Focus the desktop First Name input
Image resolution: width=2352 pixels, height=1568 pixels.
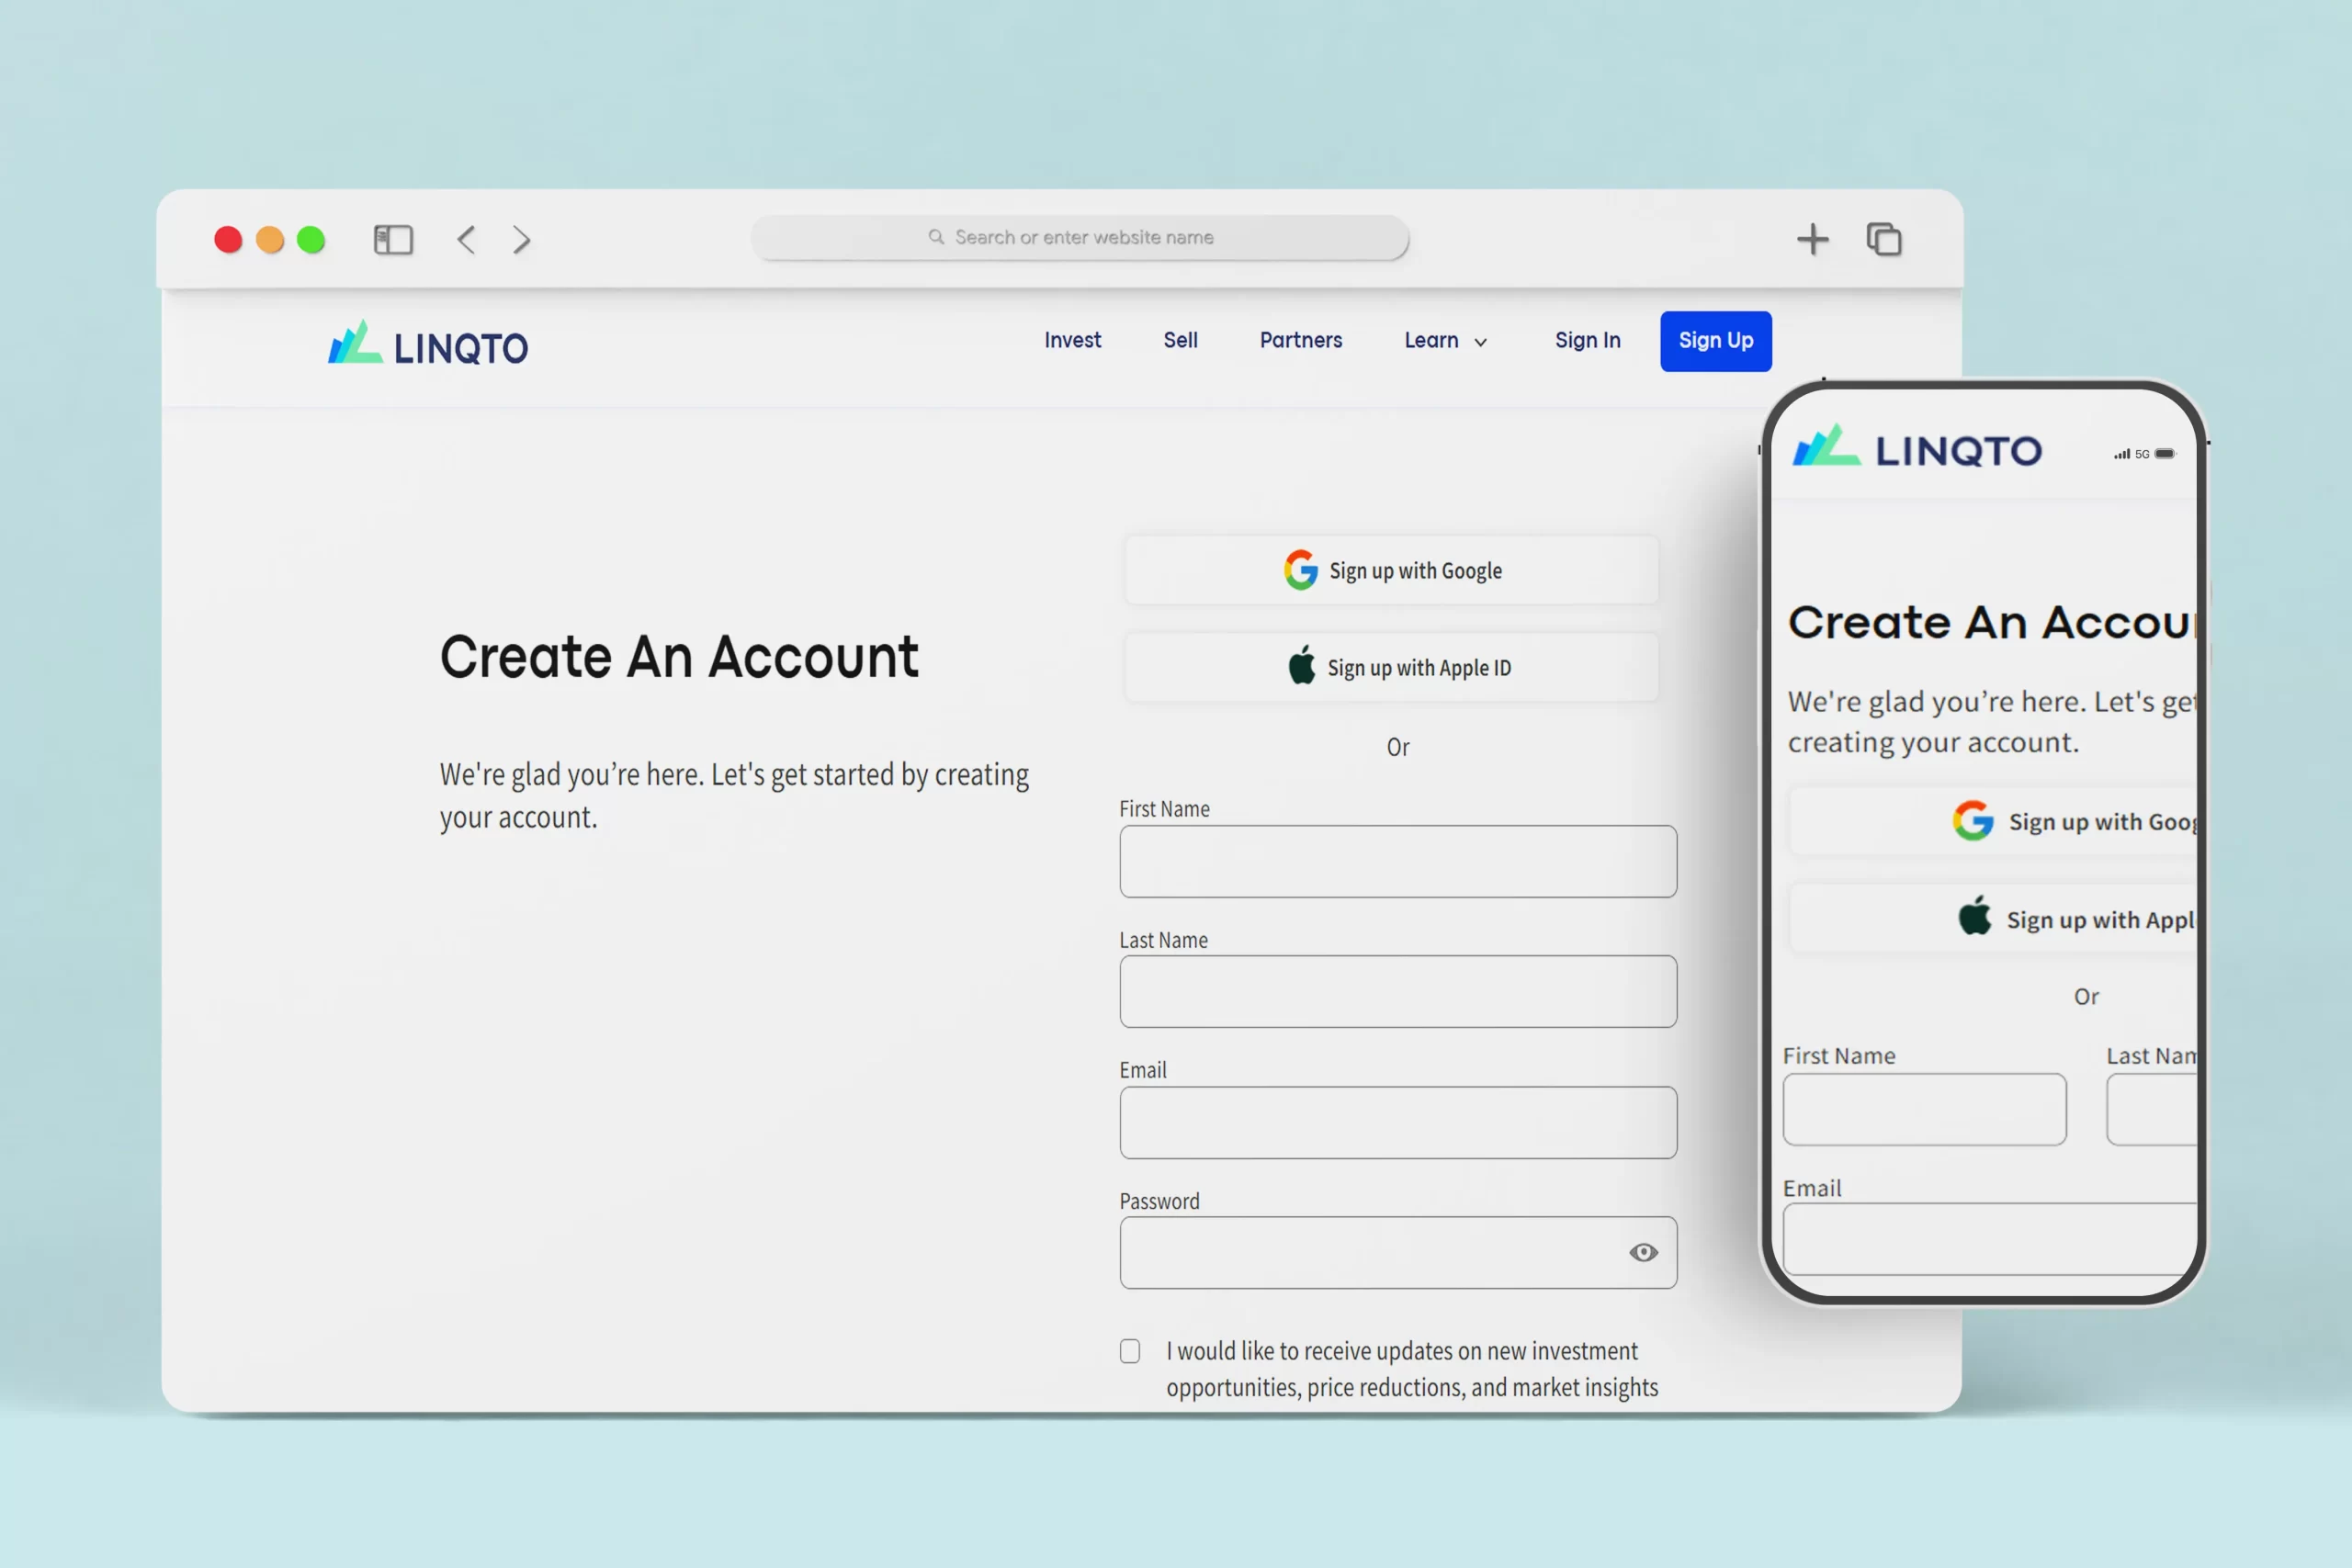tap(1397, 861)
